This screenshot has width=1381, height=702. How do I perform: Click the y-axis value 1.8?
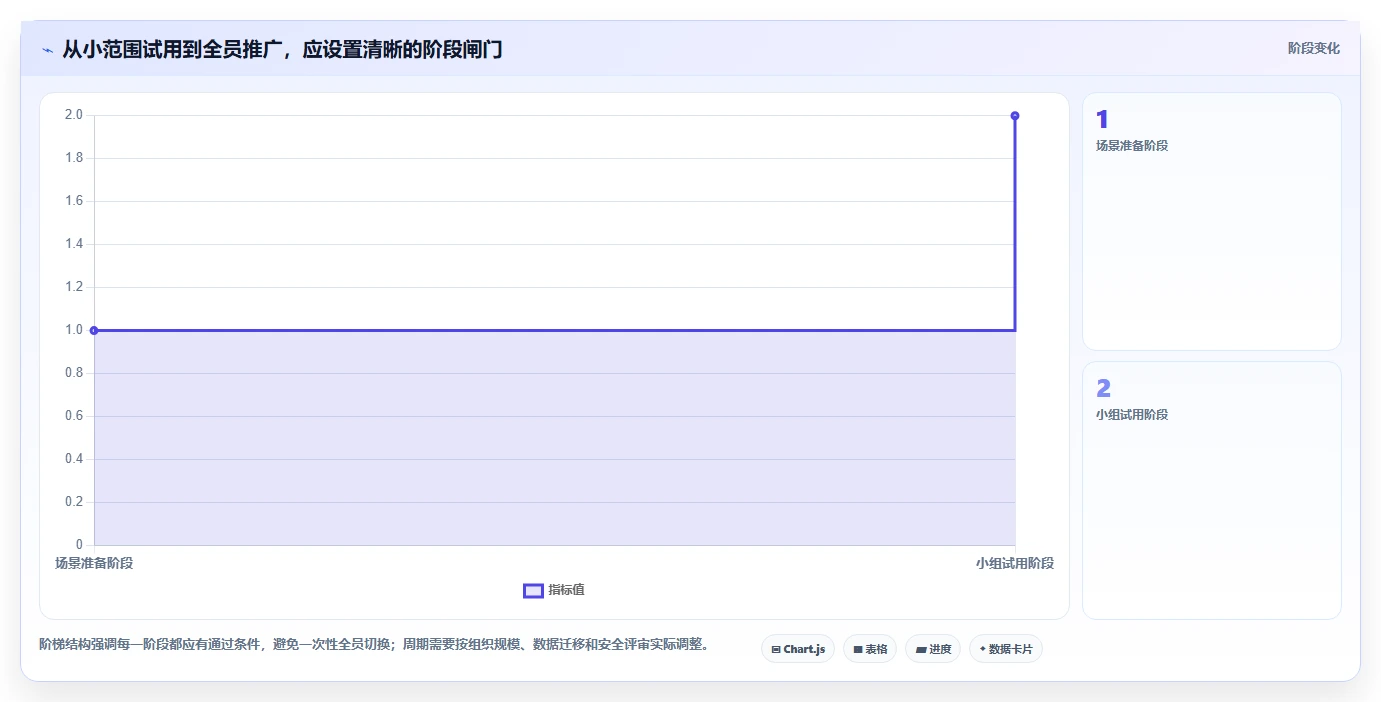tap(74, 158)
